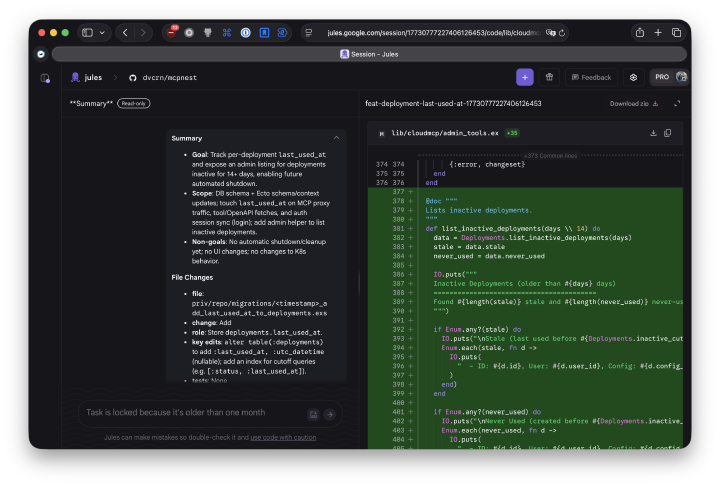The image size is (720, 487).
Task: Open the fox-shaped extension icon
Action: 208,33
